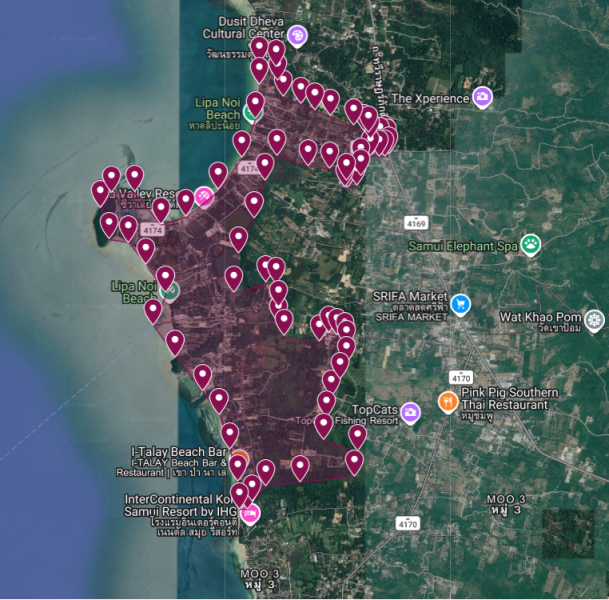
Task: Click the Samui Elephant Spa label
Action: (463, 246)
